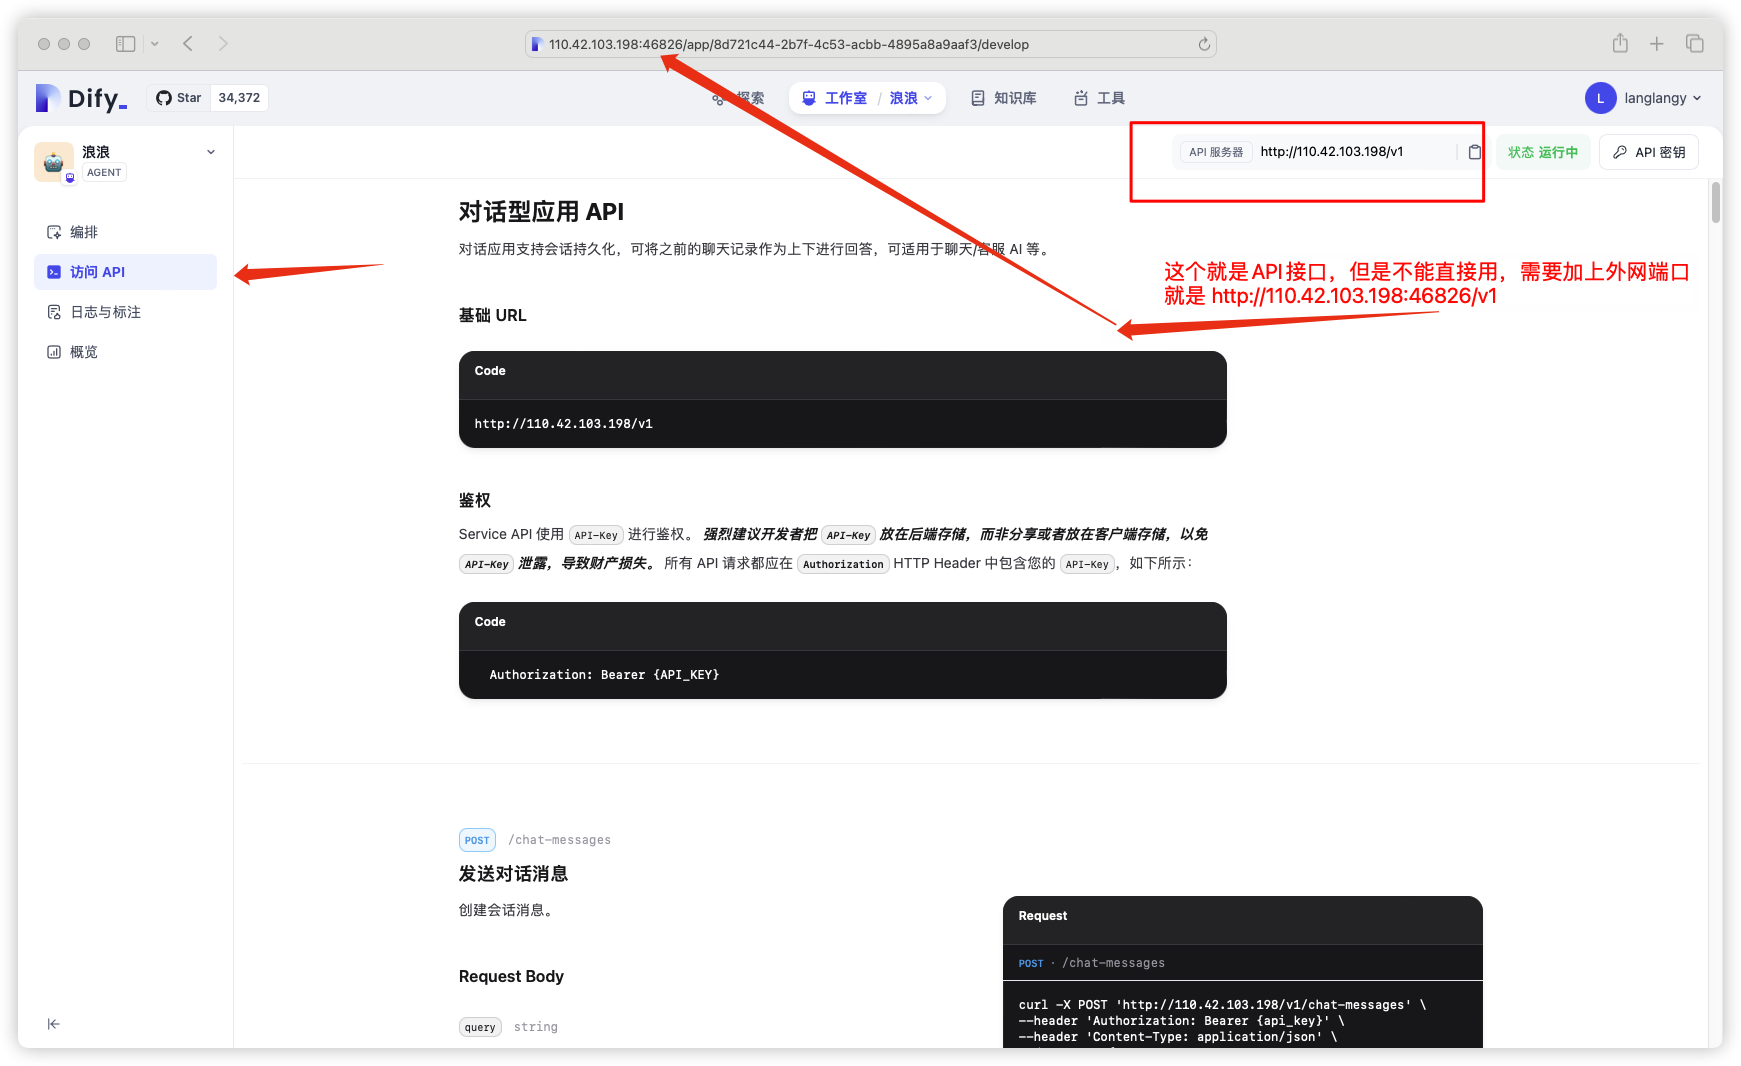The width and height of the screenshot is (1741, 1066).
Task: Click the 知识库 book icon
Action: pyautogui.click(x=978, y=98)
